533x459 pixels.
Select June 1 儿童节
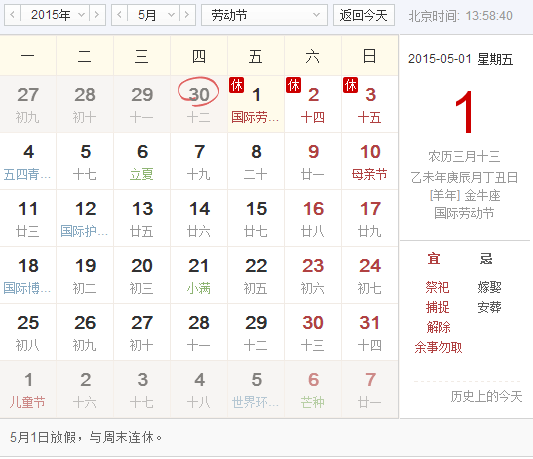(x=28, y=389)
